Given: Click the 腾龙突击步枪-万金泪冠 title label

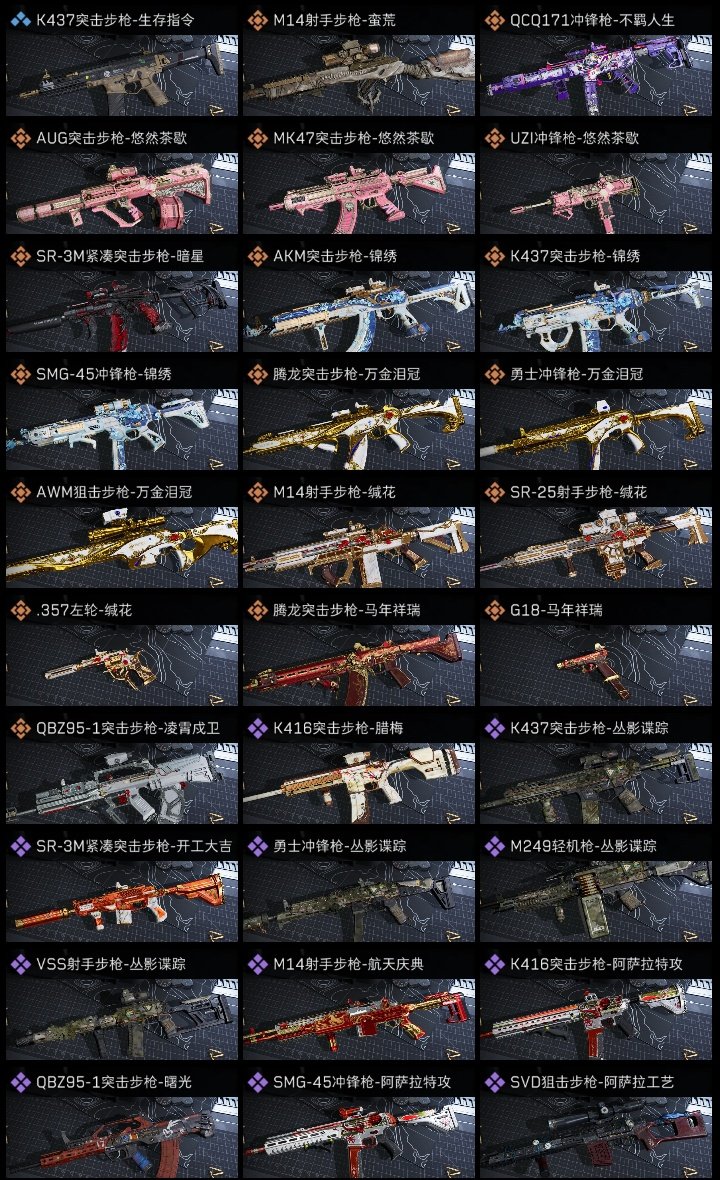Looking at the screenshot, I should tap(346, 374).
